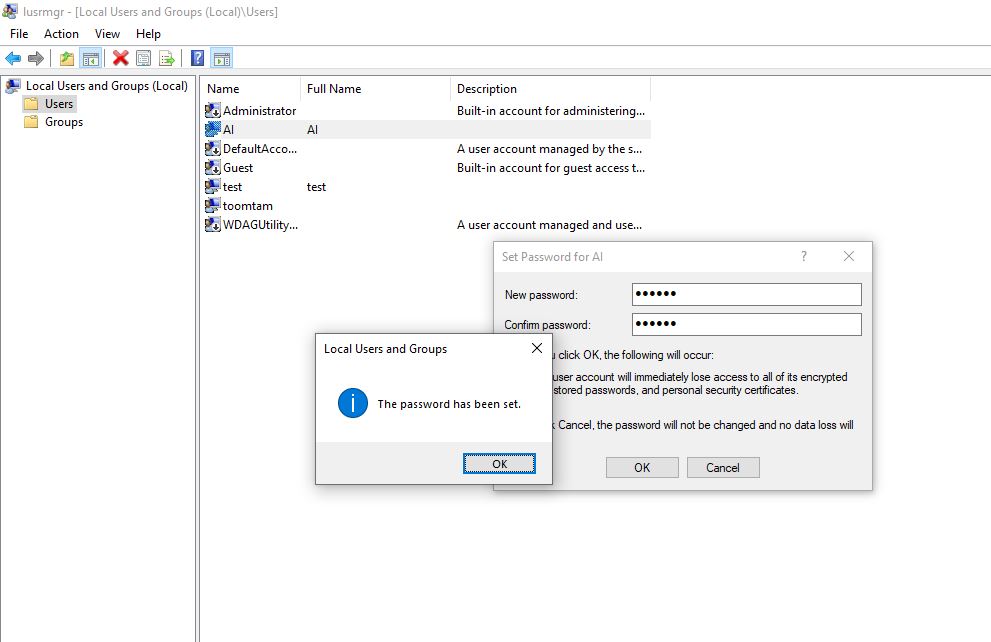Click the Up one level folder icon

[x=66, y=59]
